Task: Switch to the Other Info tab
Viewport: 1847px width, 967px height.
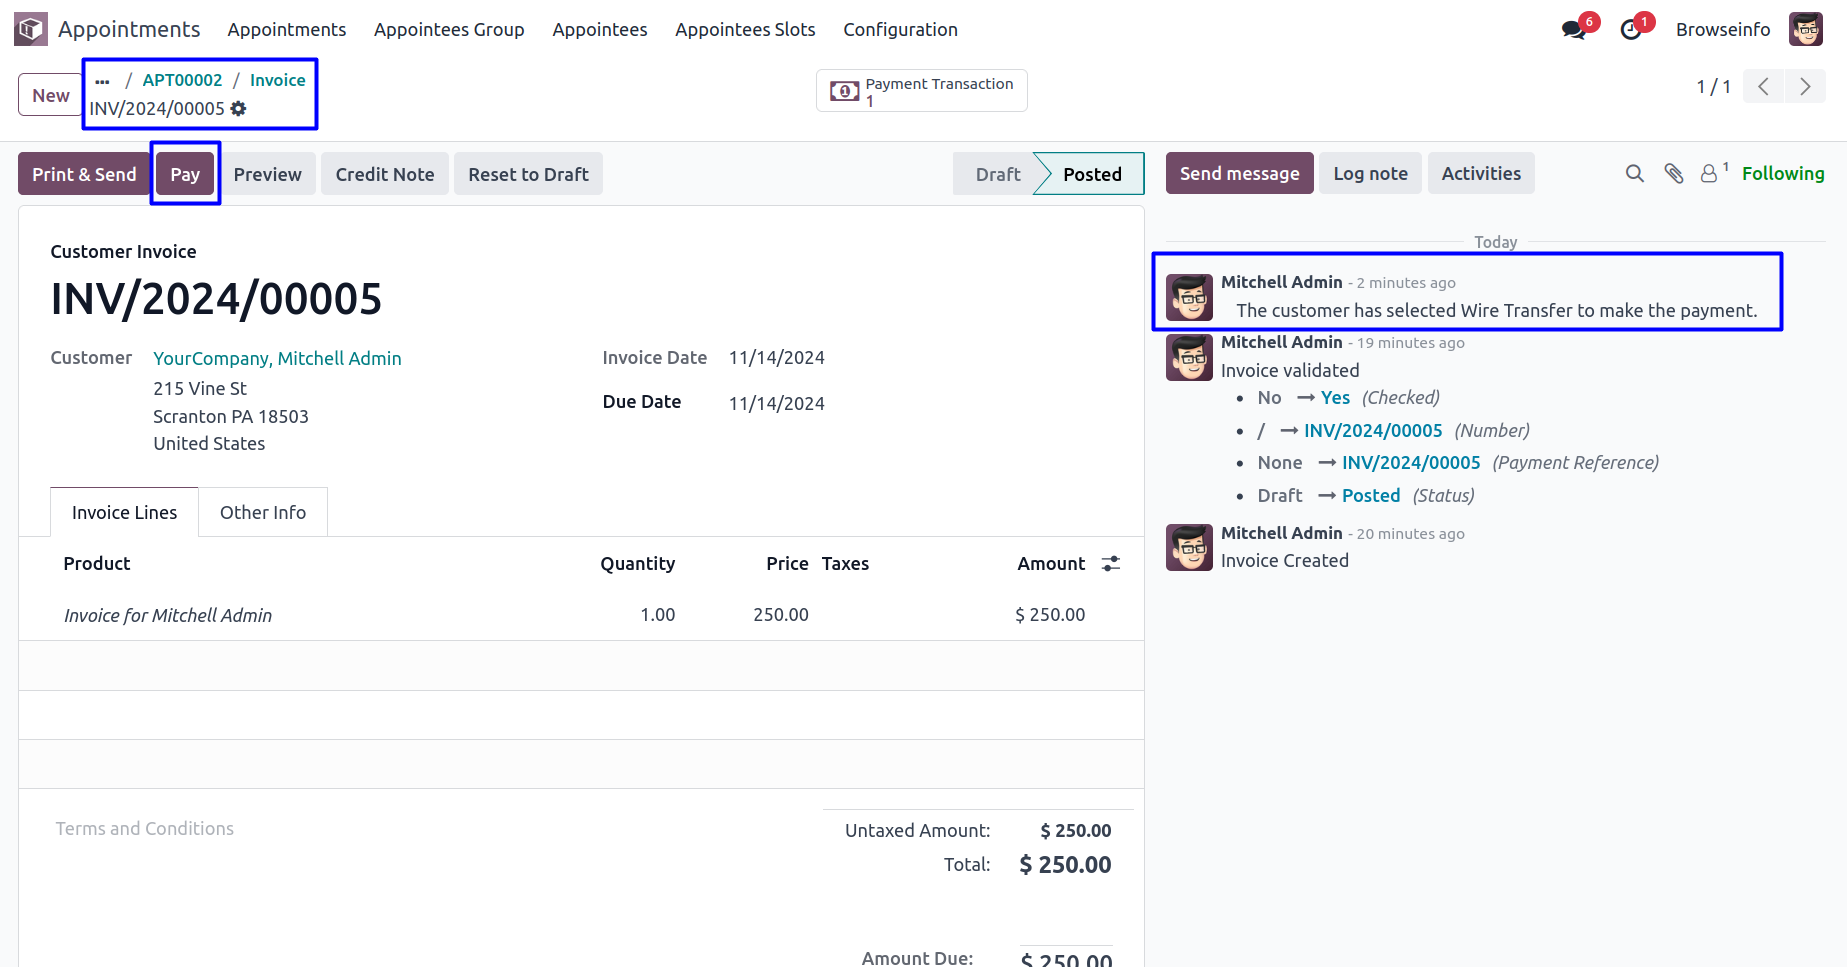Action: point(263,512)
